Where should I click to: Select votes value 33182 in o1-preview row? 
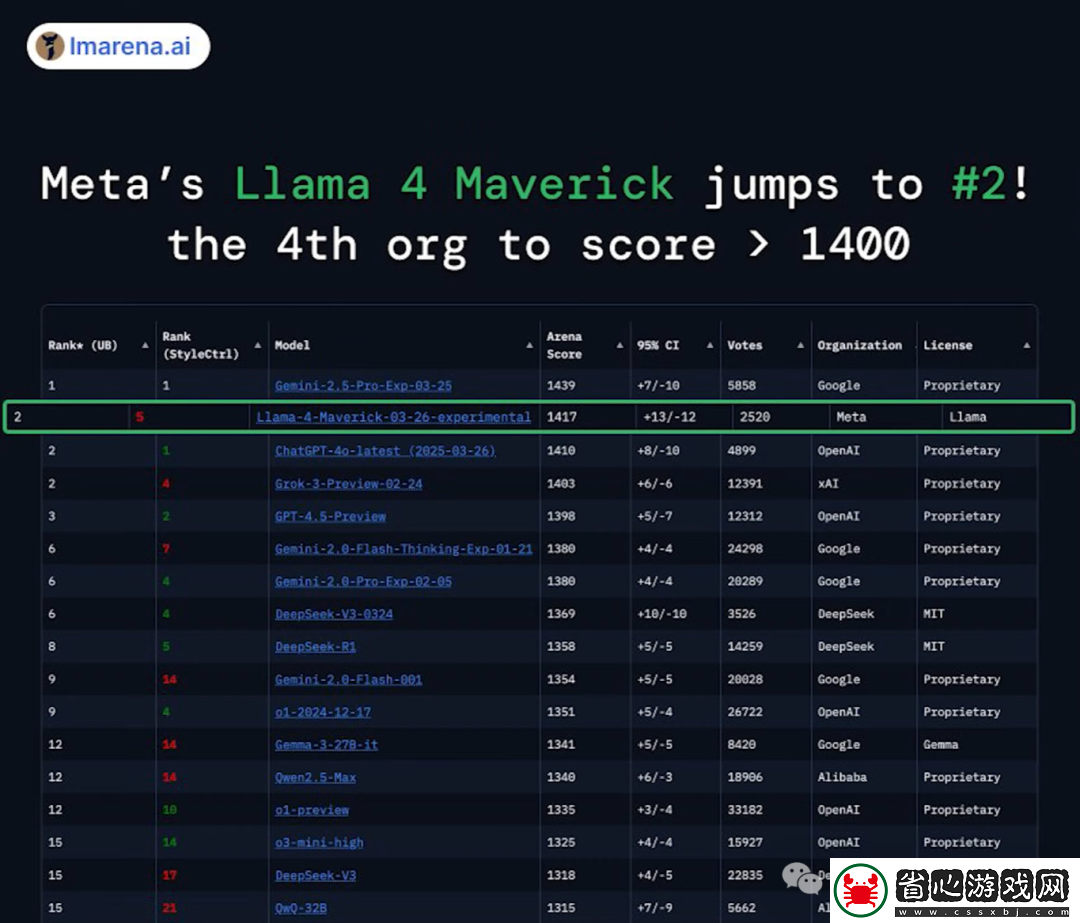click(745, 810)
